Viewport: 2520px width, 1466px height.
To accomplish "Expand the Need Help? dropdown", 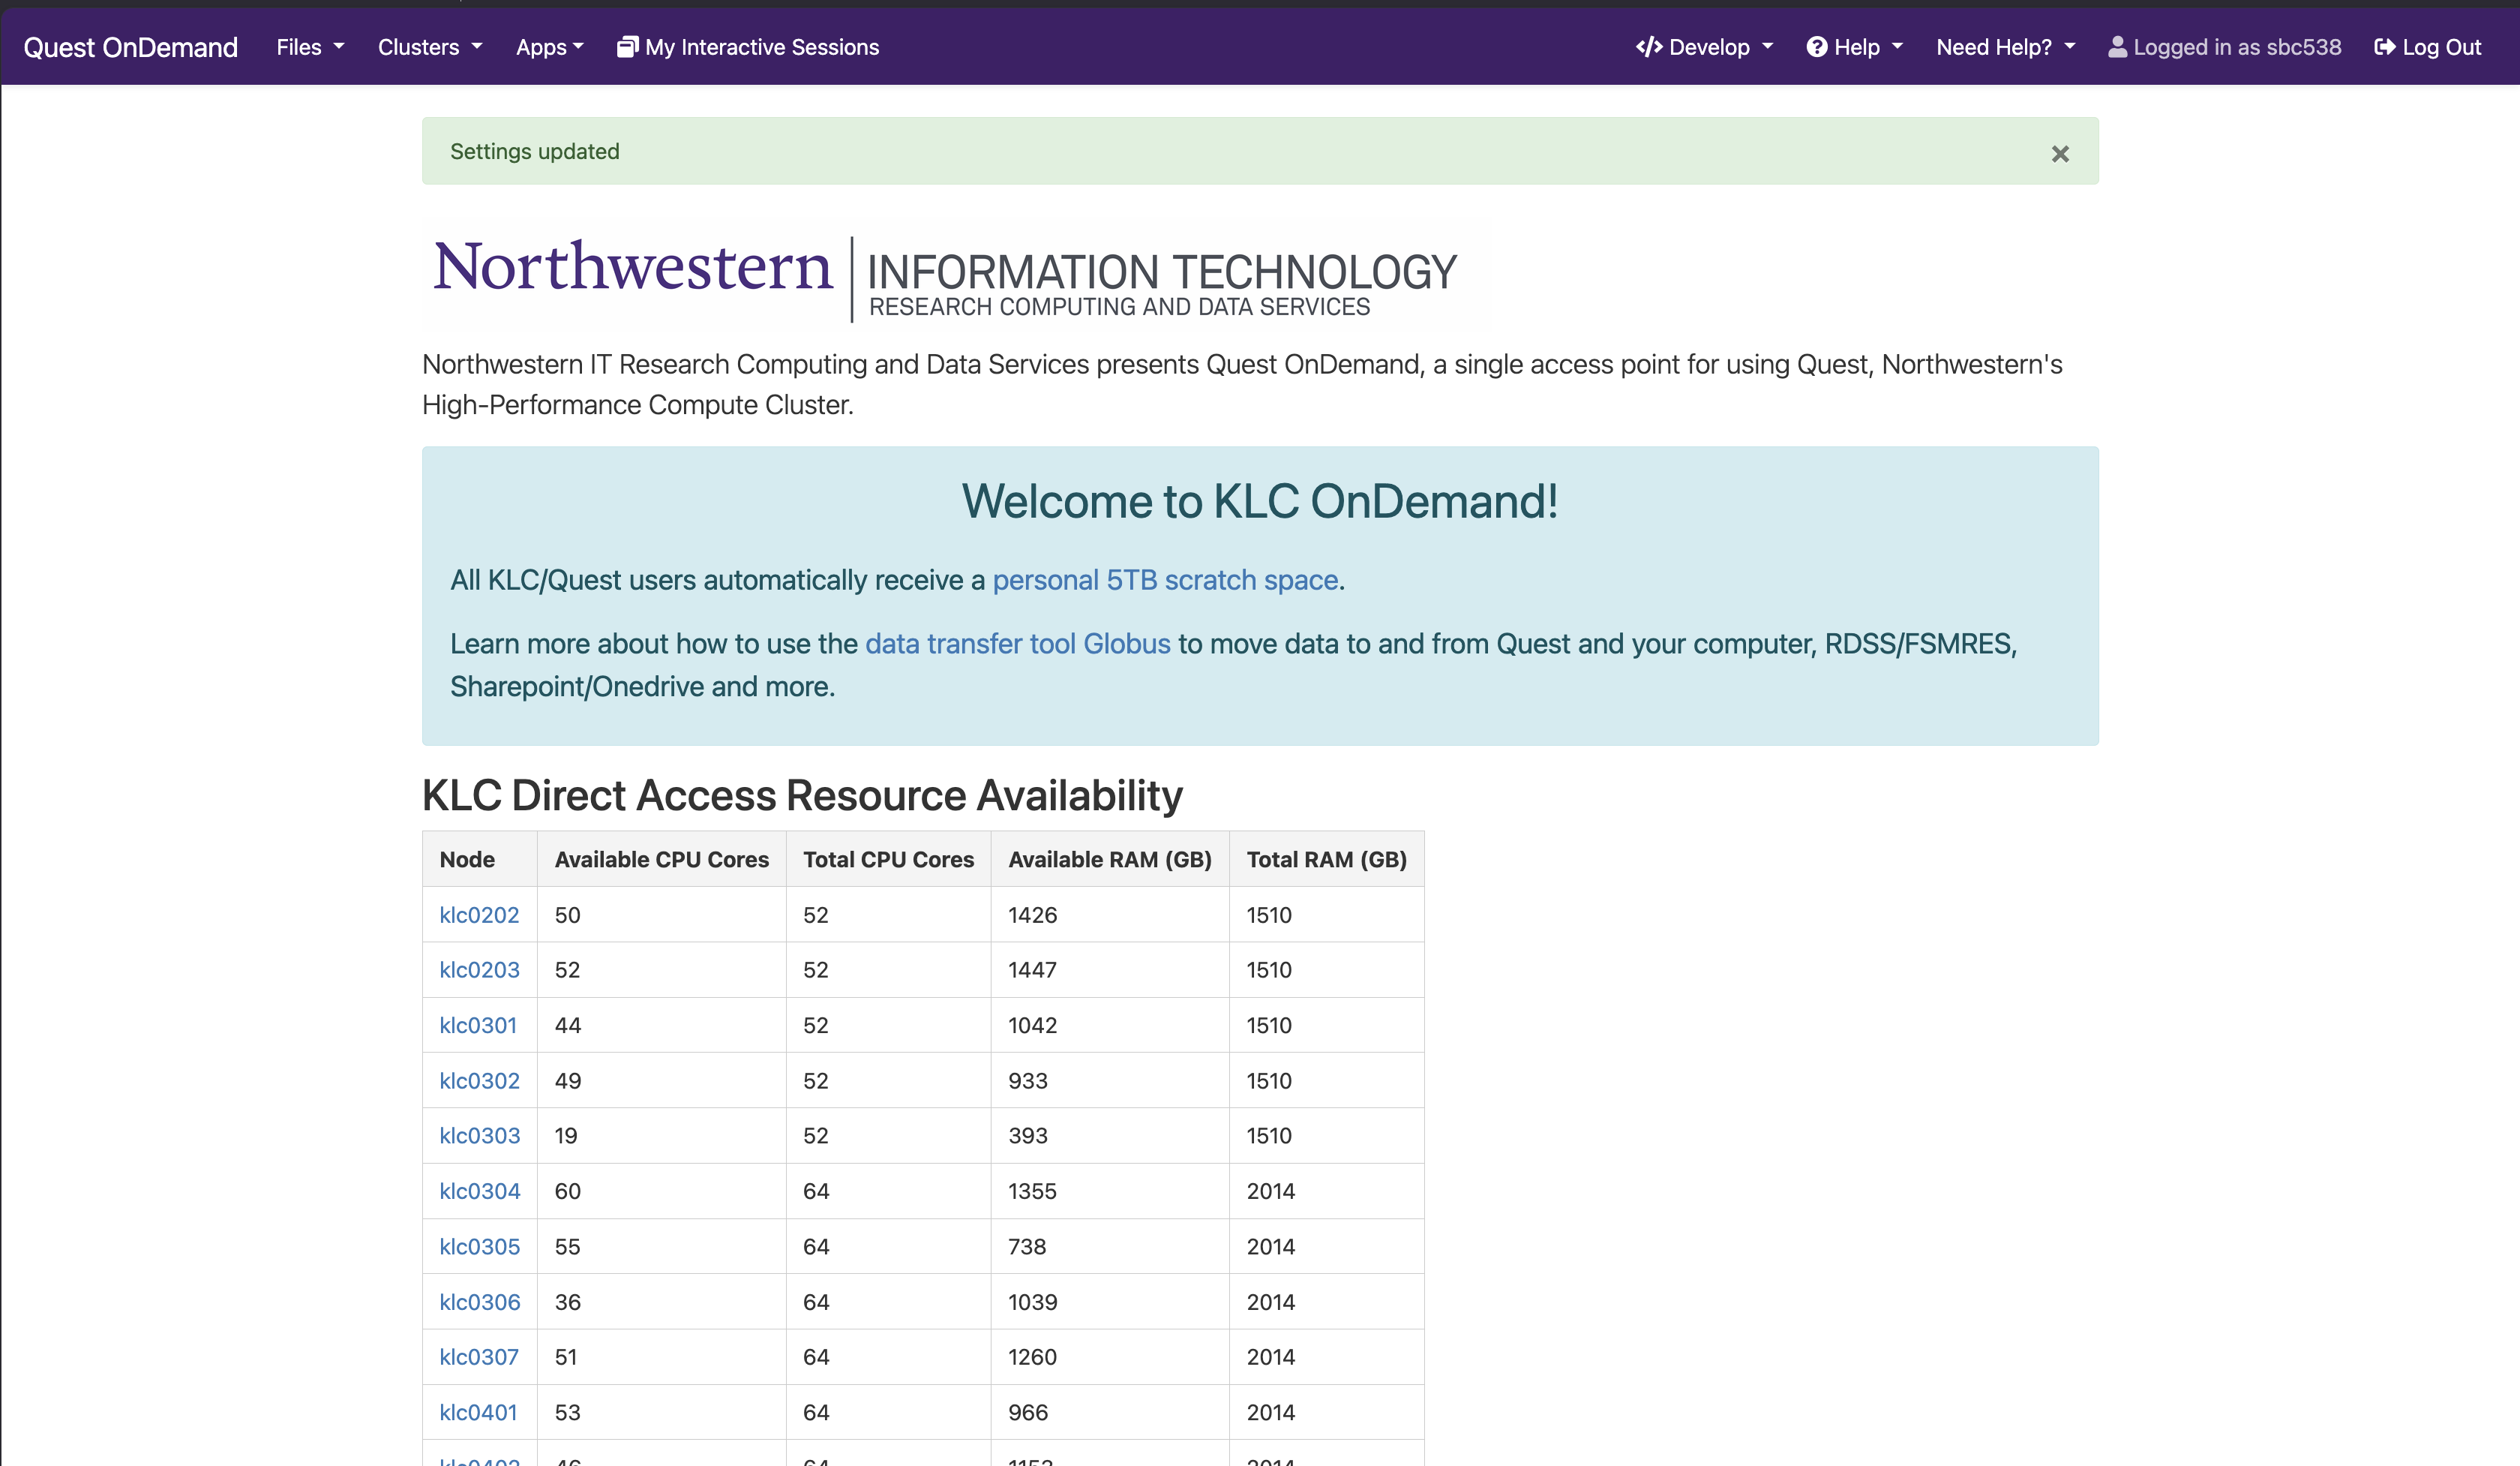I will 2006,47.
